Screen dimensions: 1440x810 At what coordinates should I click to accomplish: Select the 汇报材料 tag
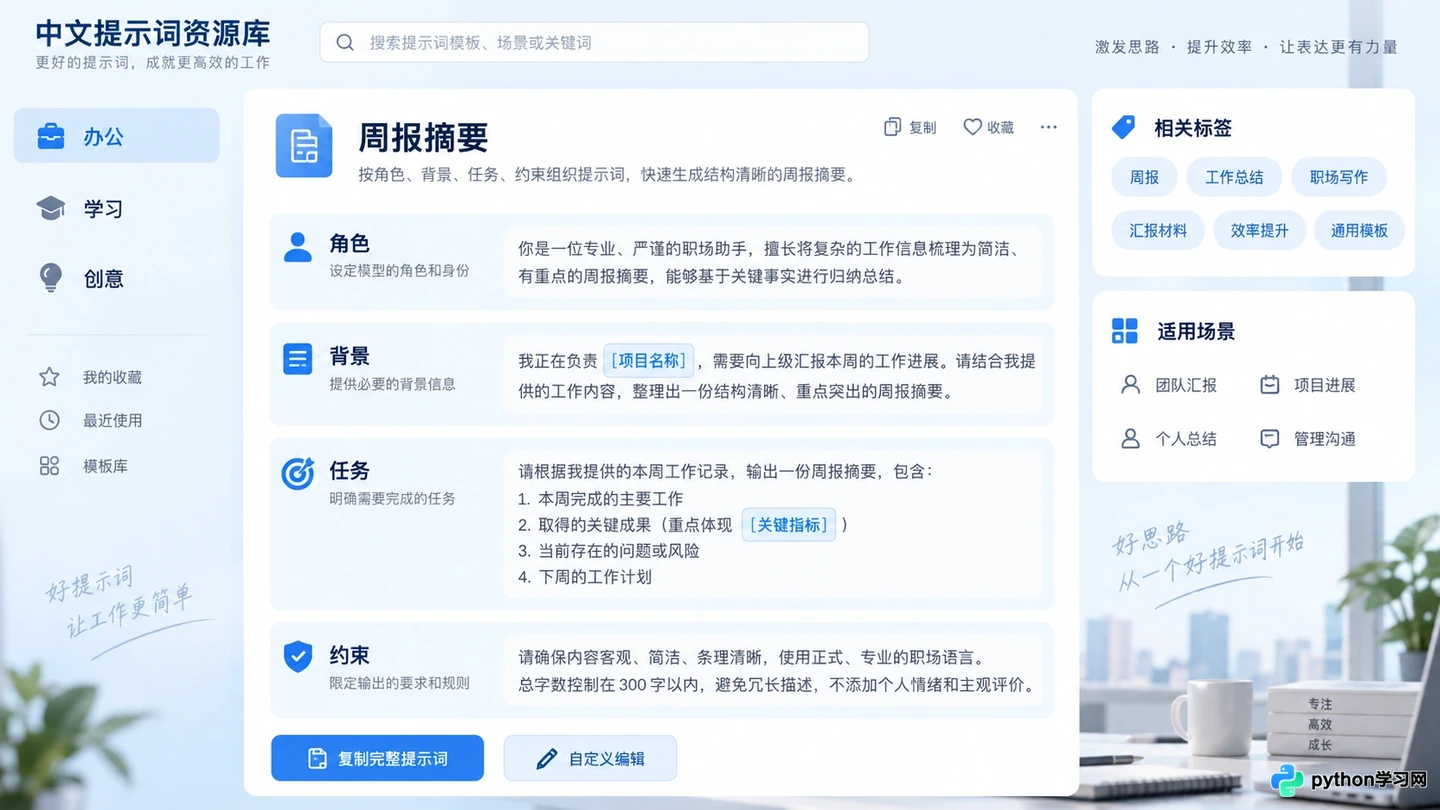[x=1158, y=230]
